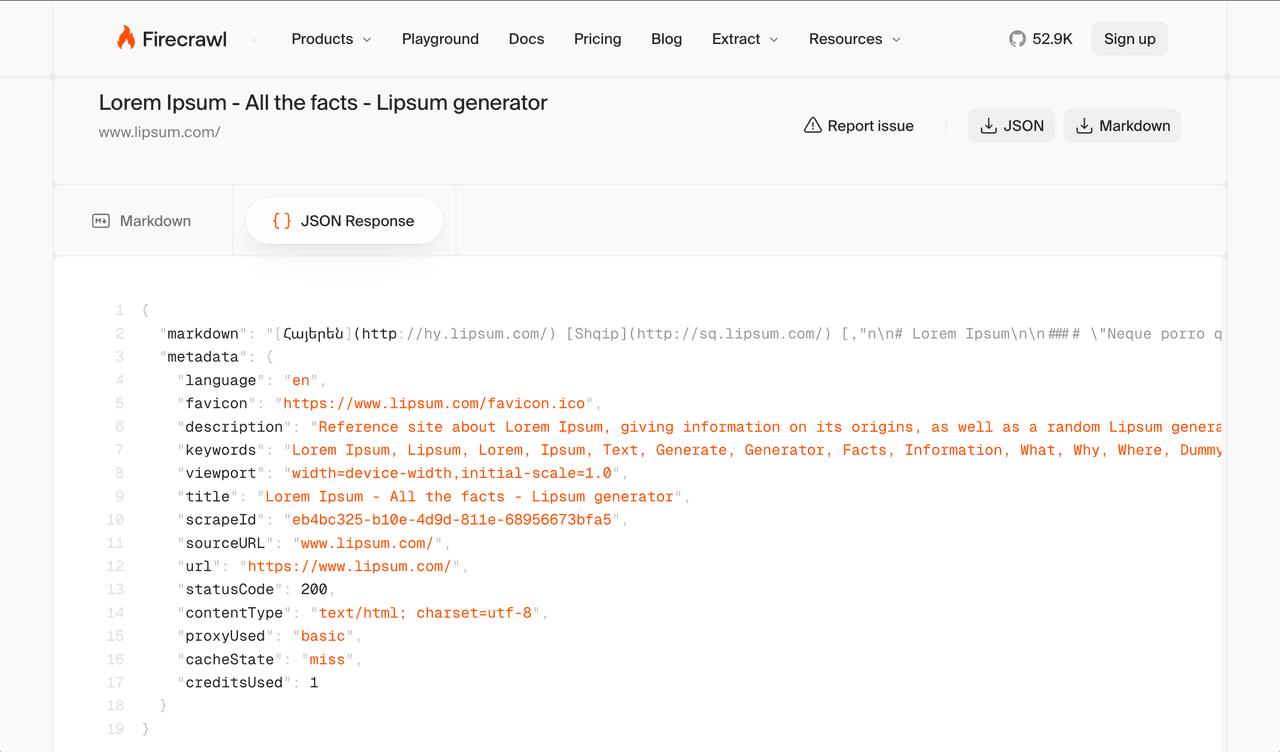Screen dimensions: 1280x752
Task: Click the favicon URL value in JSON
Action: pyautogui.click(x=434, y=403)
